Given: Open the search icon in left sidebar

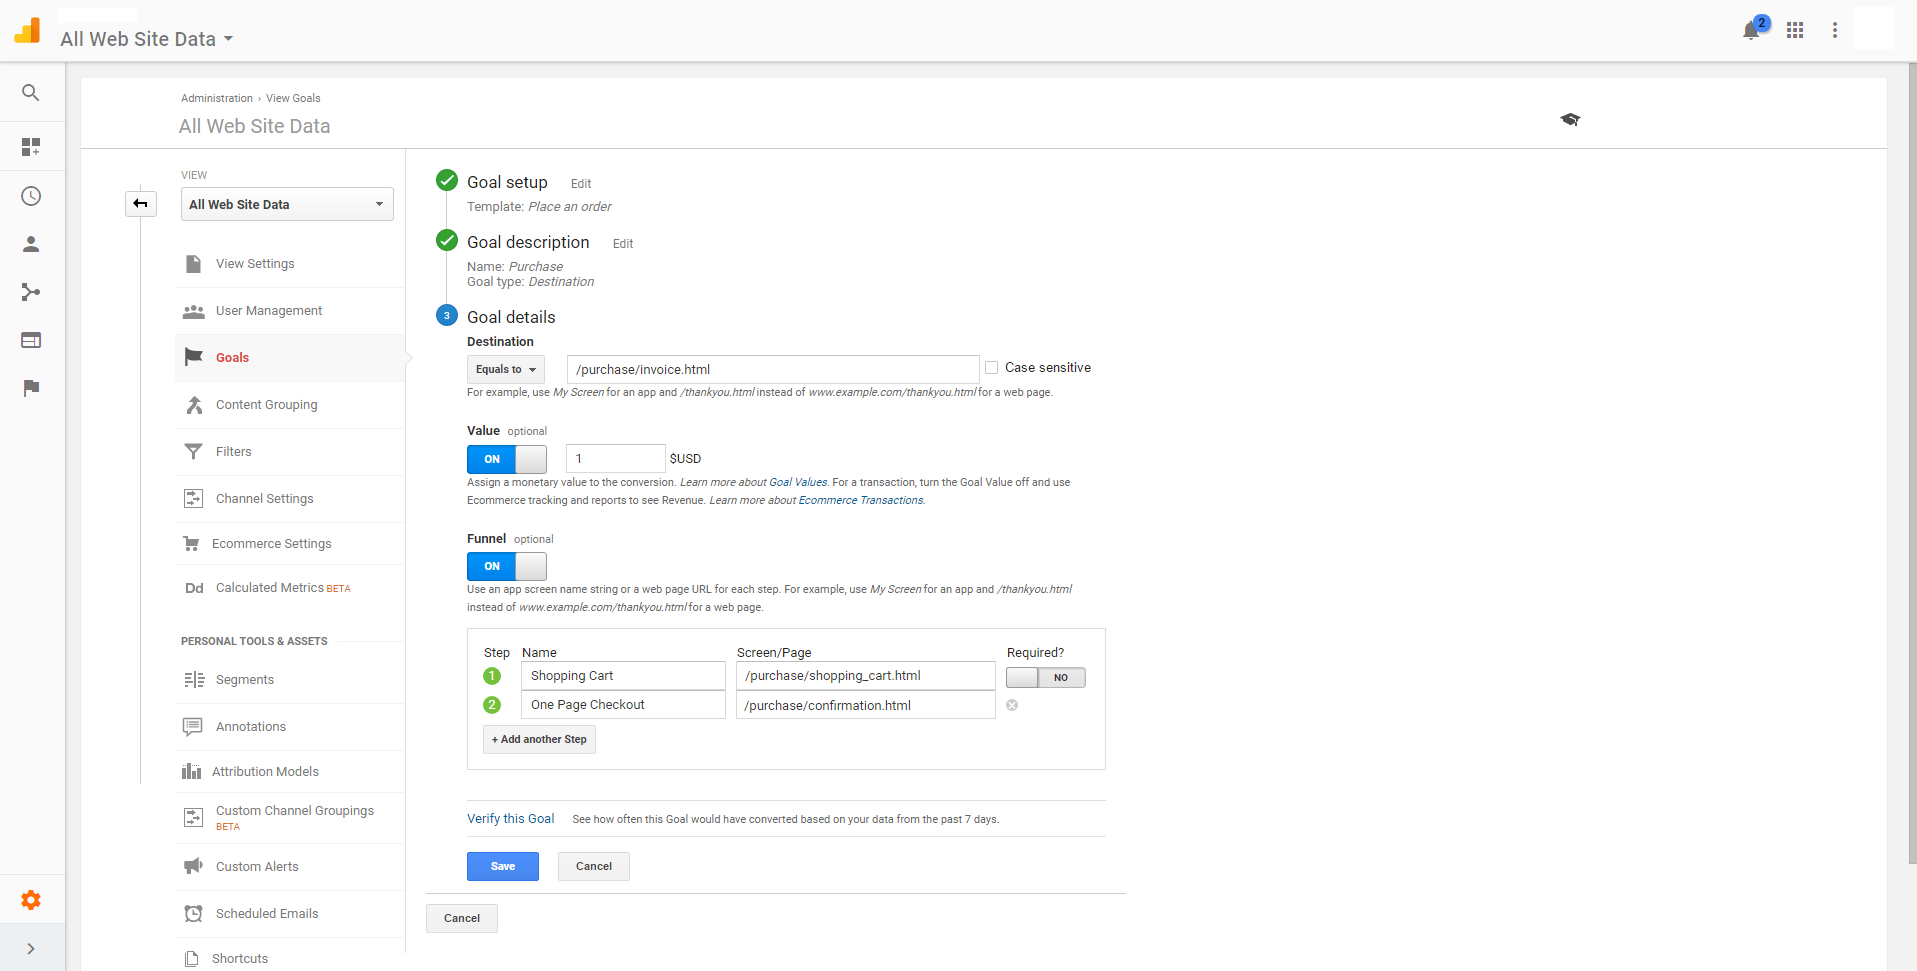Looking at the screenshot, I should coord(31,93).
